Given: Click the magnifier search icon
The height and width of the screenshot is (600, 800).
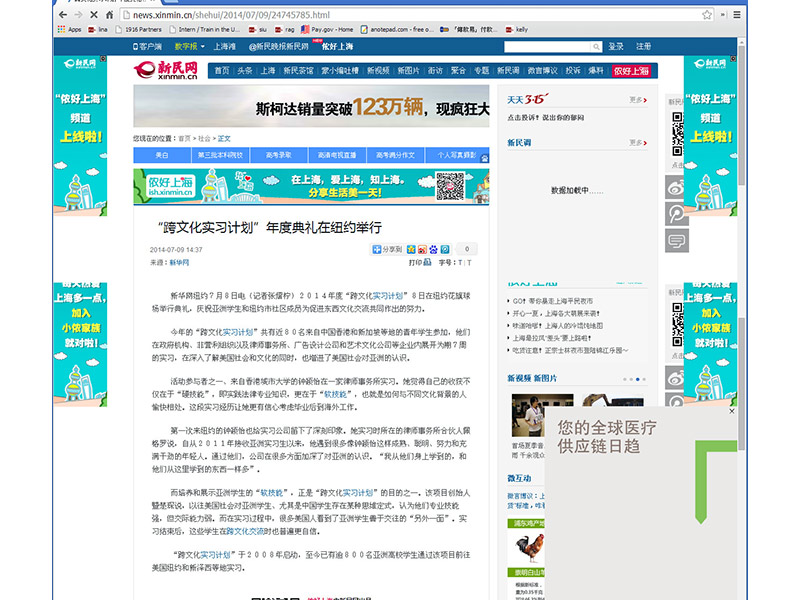Looking at the screenshot, I should click(596, 47).
